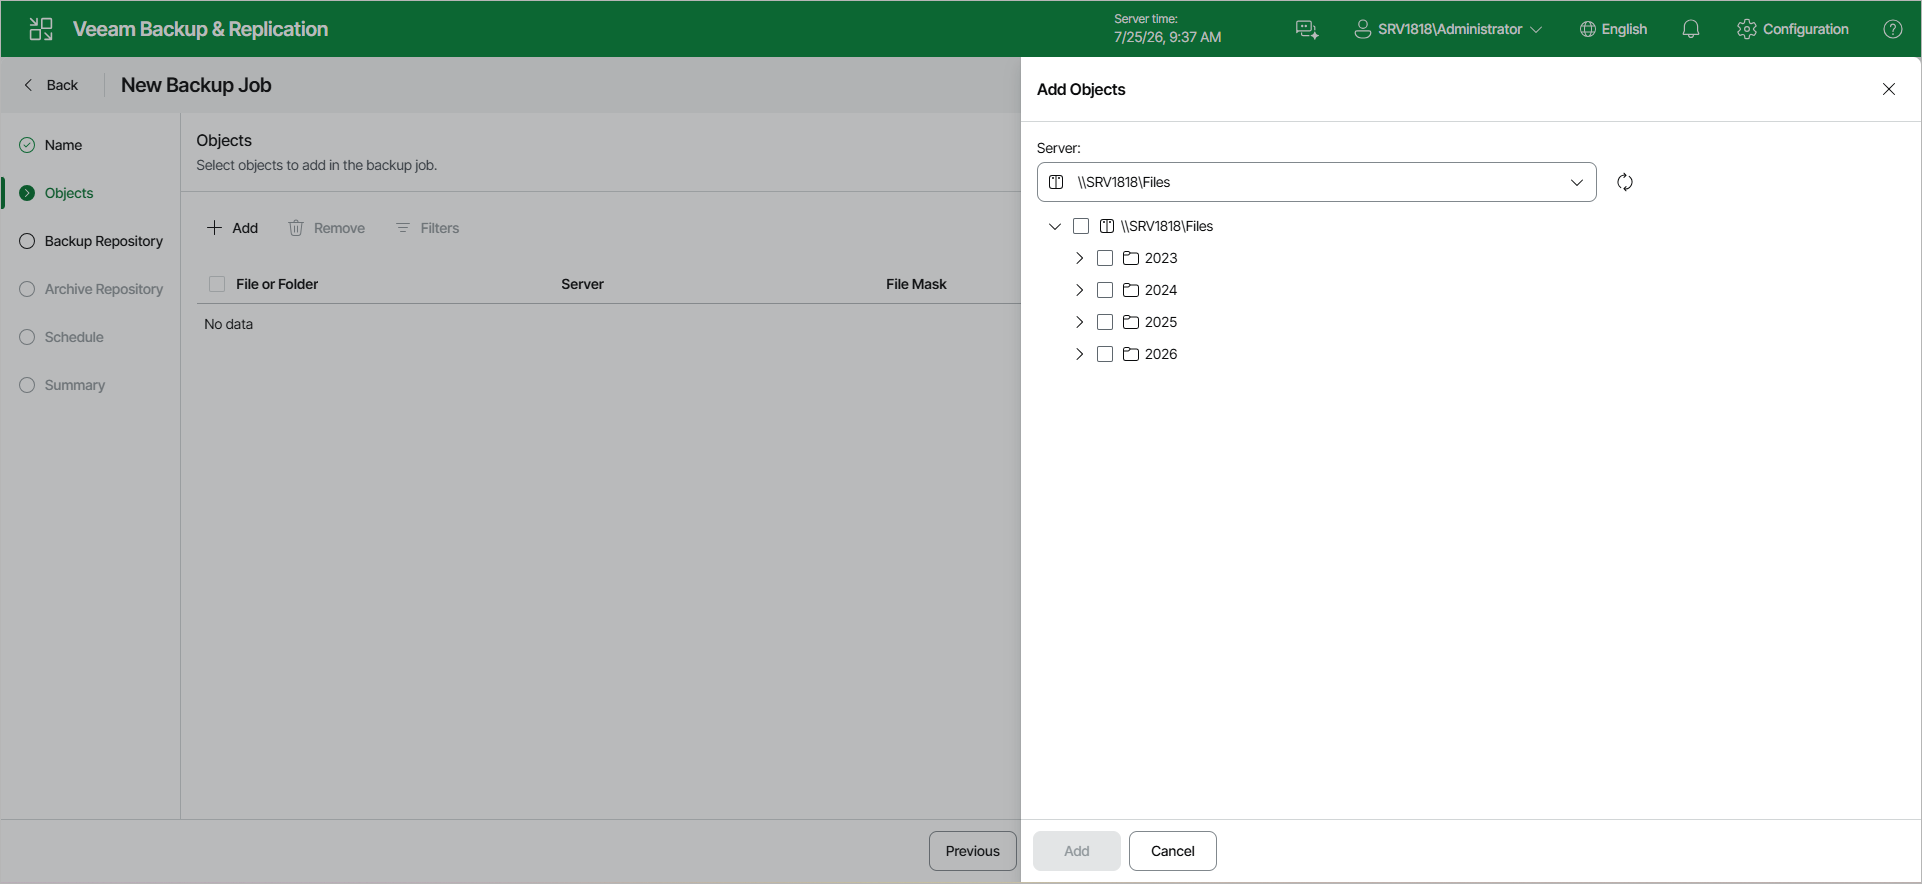Select the Backup Repository step
Image resolution: width=1922 pixels, height=884 pixels.
(91, 241)
